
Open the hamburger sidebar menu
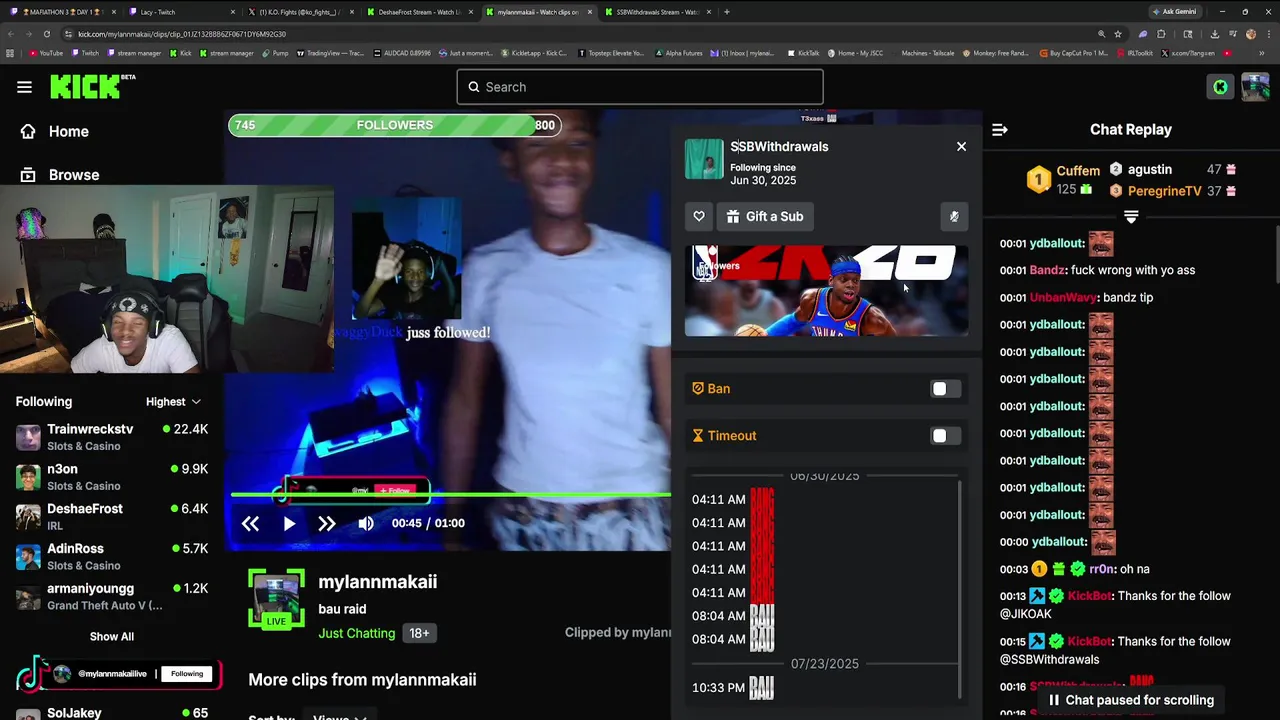point(24,87)
